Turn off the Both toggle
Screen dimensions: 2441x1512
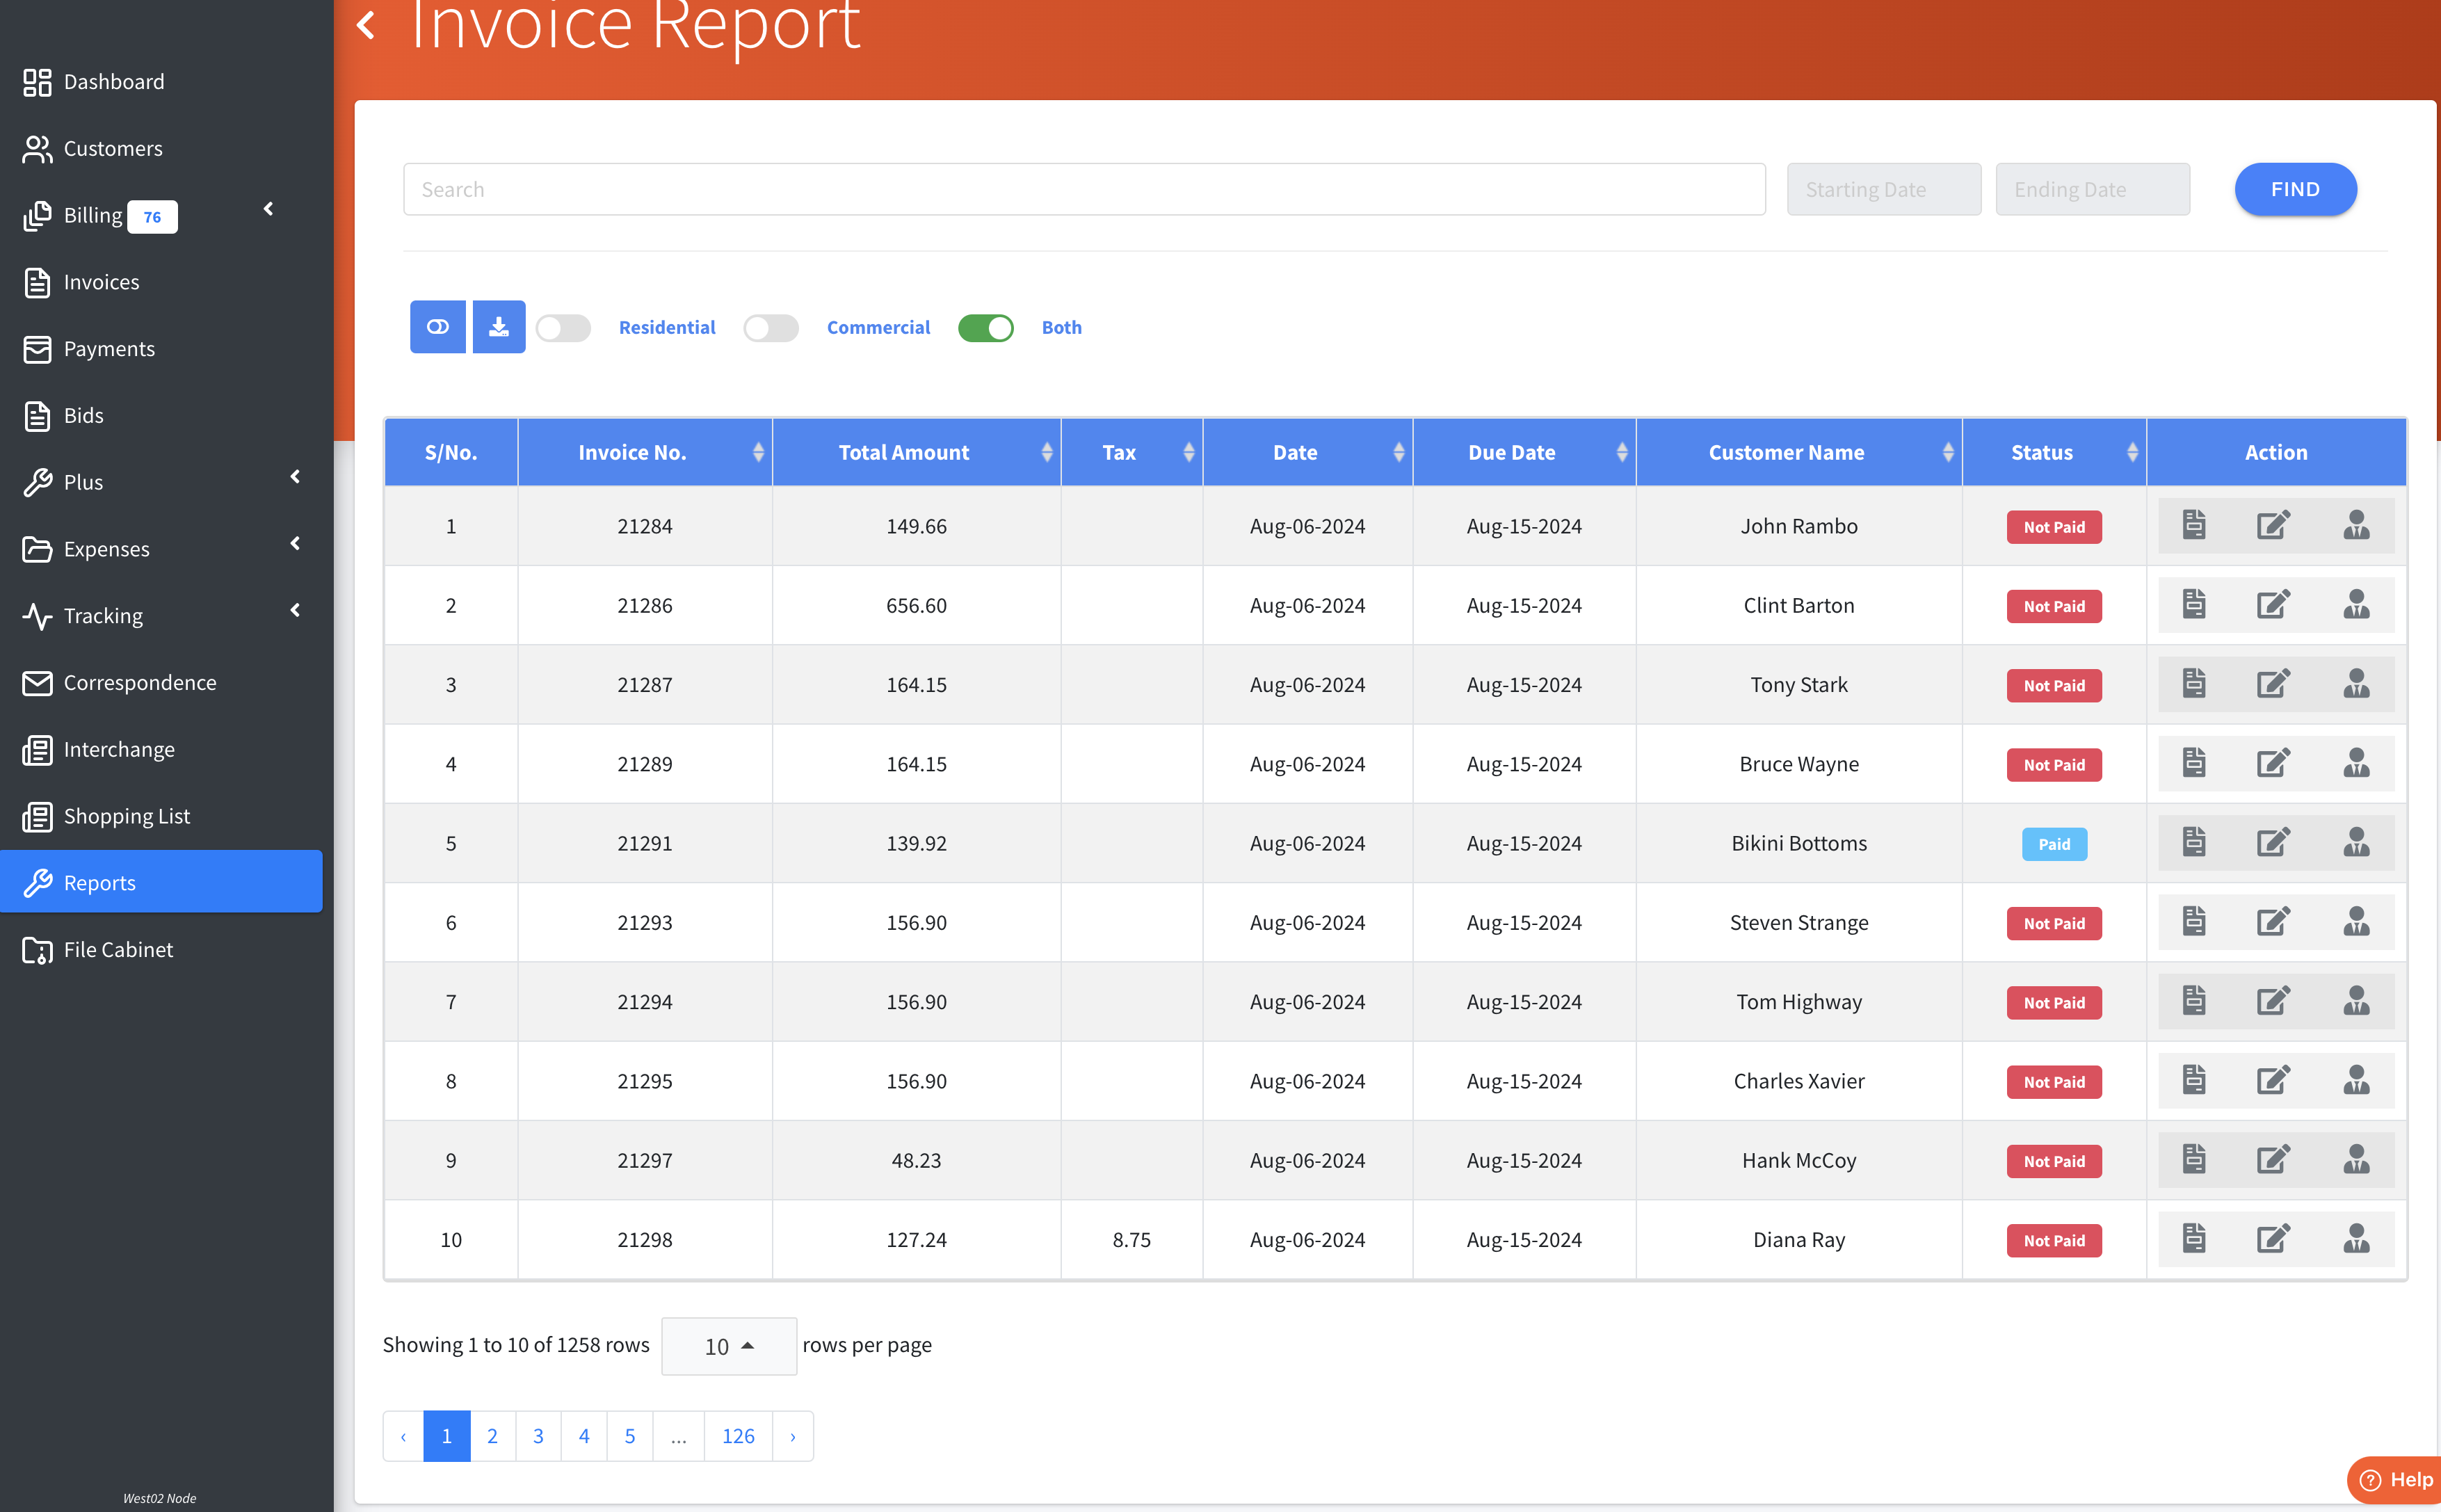pyautogui.click(x=985, y=328)
